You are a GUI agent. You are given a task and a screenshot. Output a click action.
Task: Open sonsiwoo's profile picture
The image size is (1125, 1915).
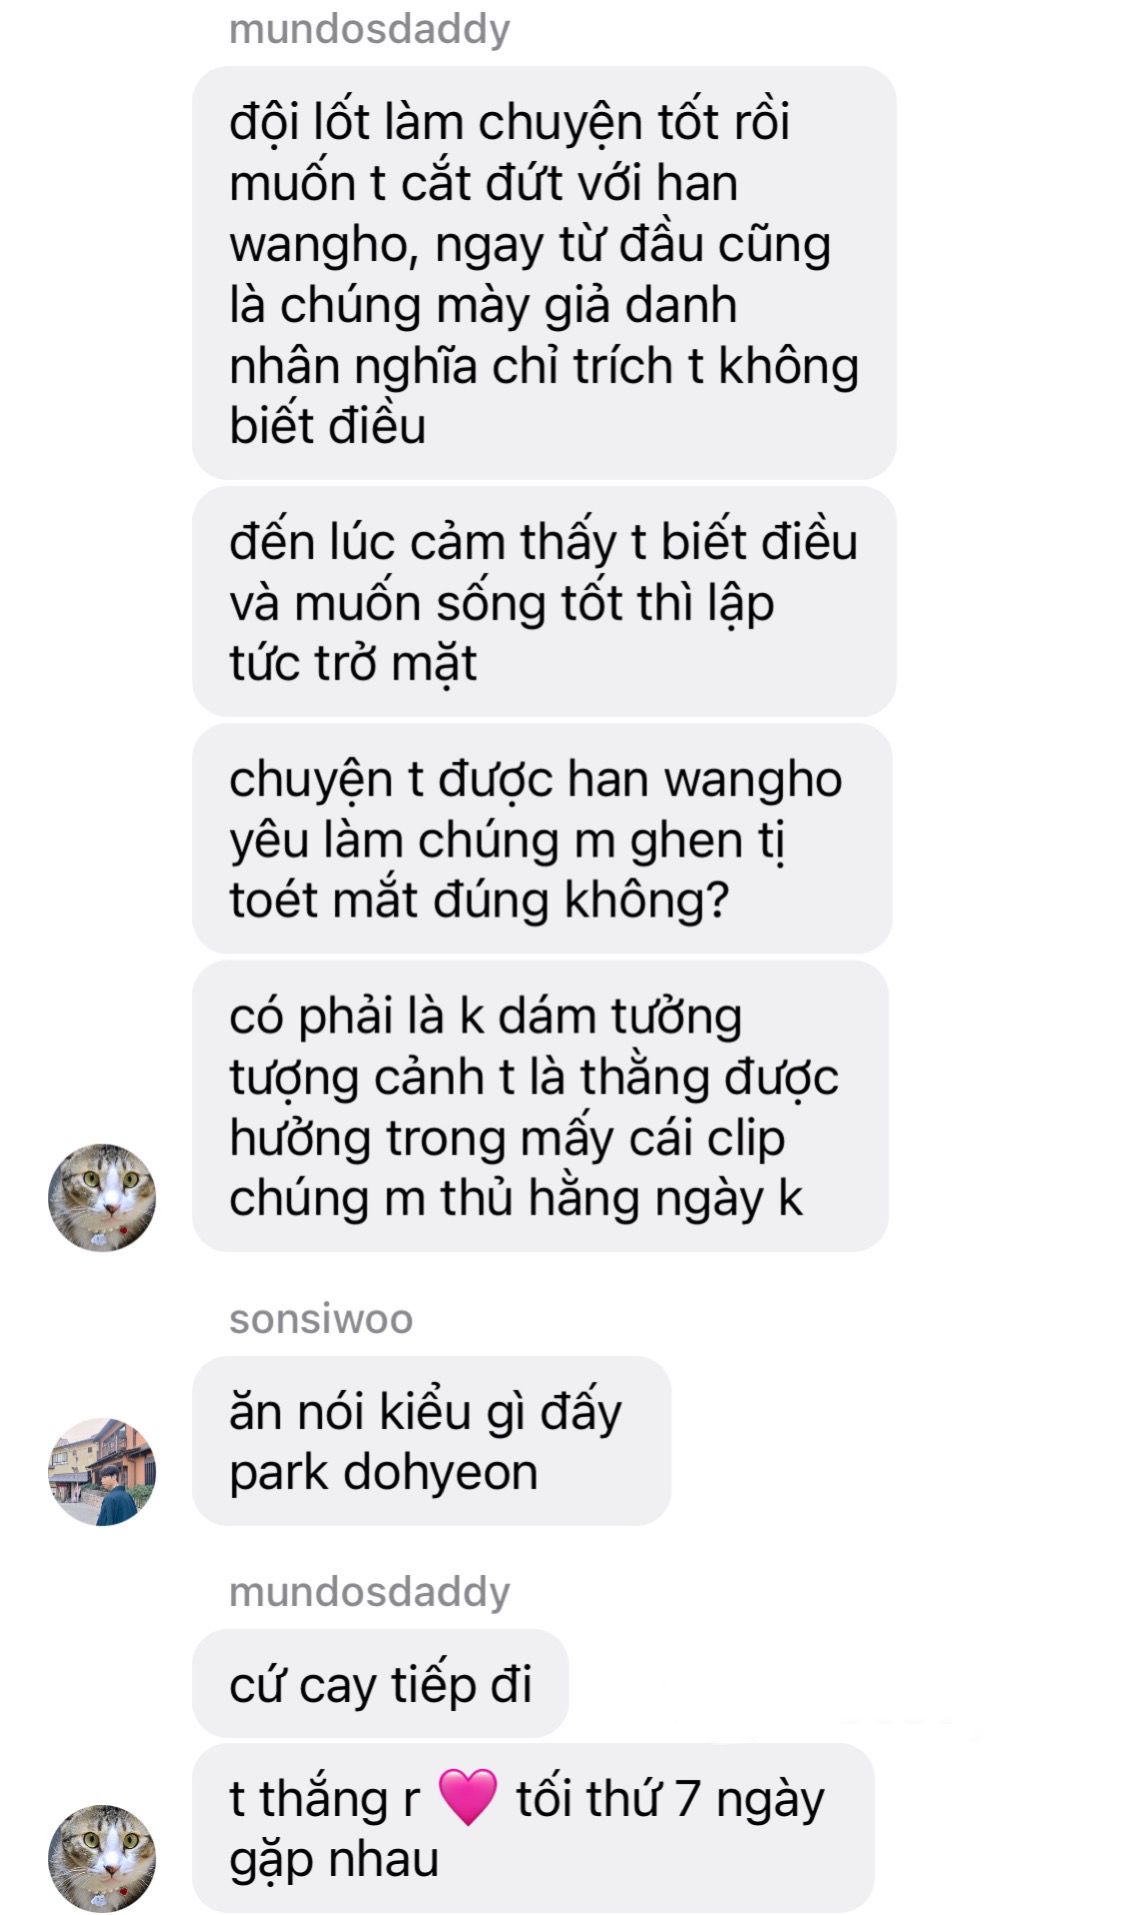pos(102,1471)
